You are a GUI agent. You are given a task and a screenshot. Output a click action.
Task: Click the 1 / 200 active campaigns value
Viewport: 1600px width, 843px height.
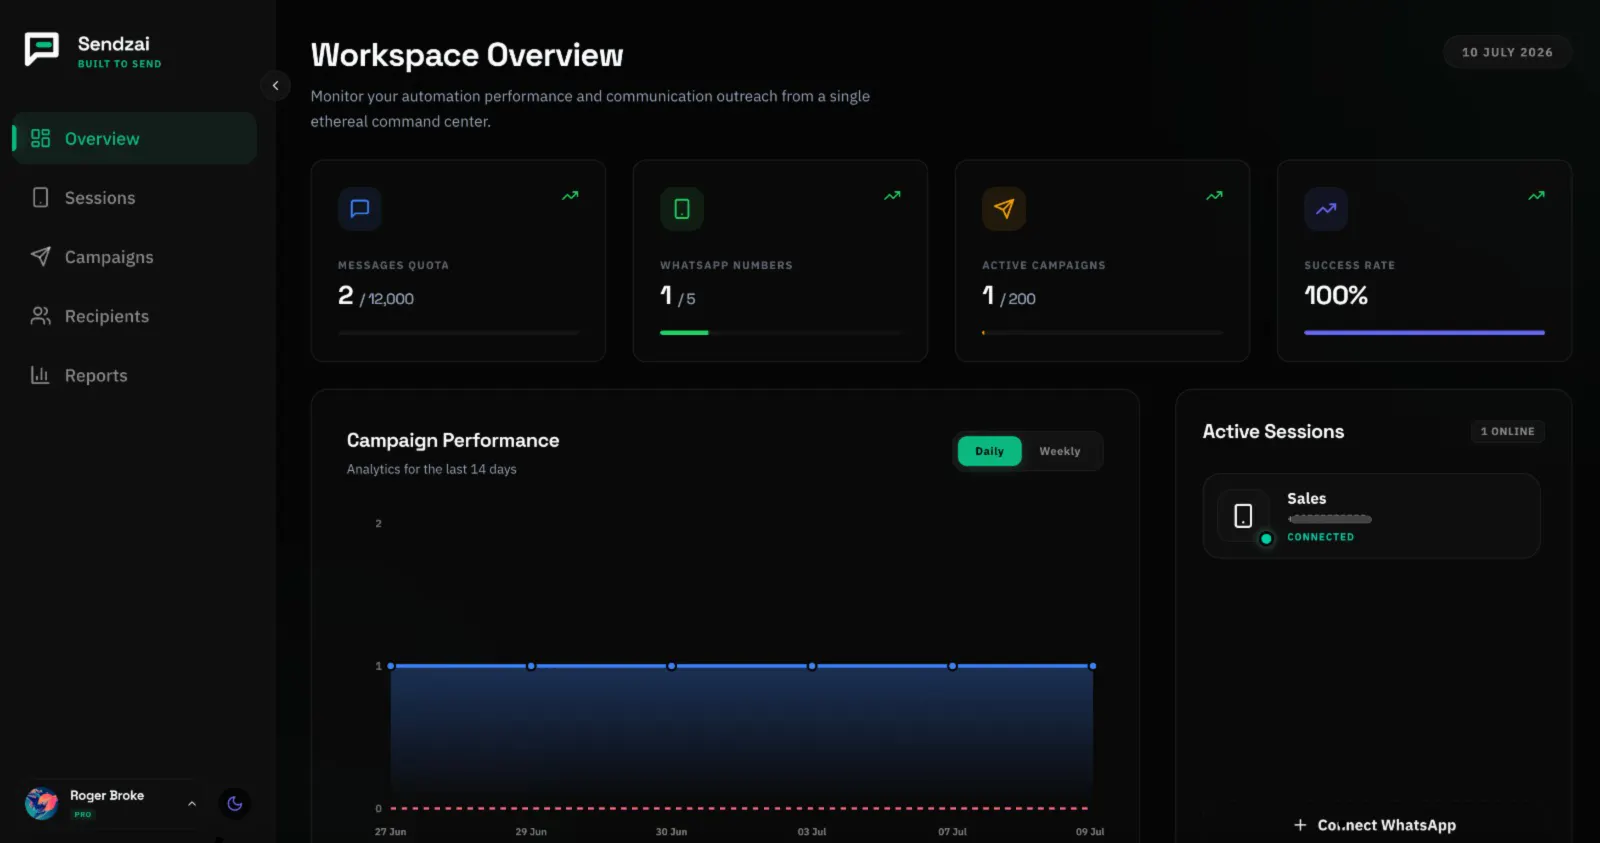1009,296
